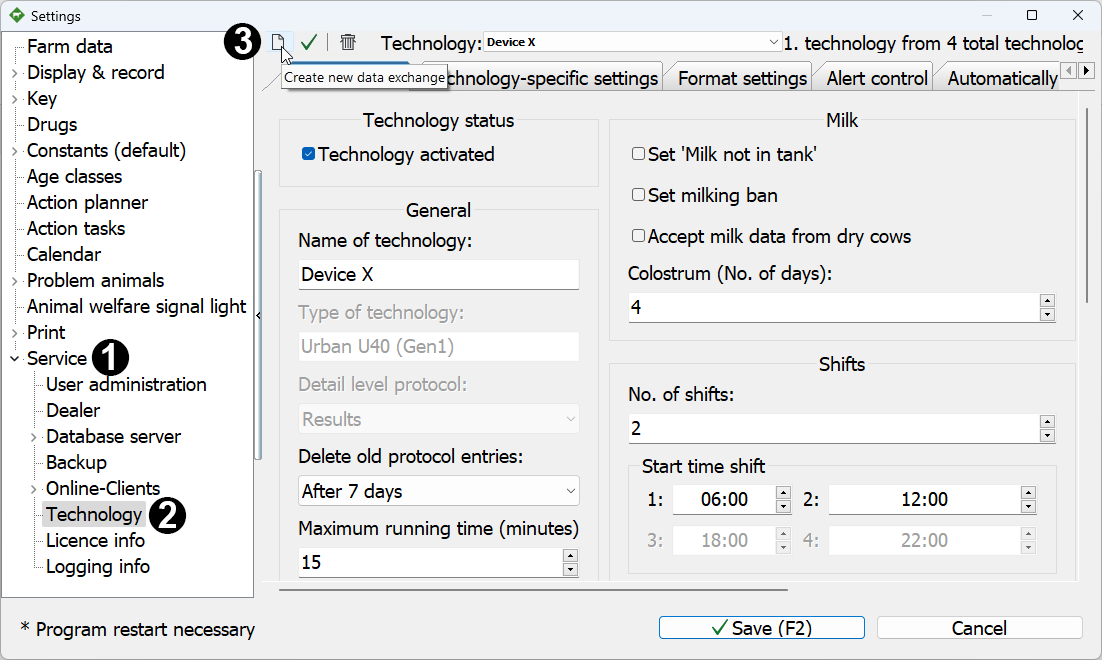
Task: Decrease Colostrum days with the down arrow
Action: [x=1047, y=314]
